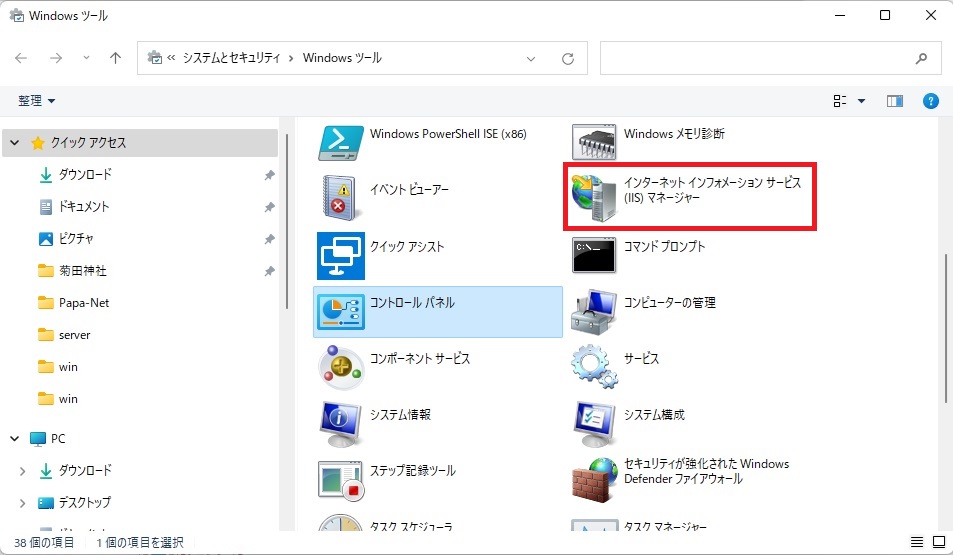Refresh the Windows ツール folder view

click(568, 58)
